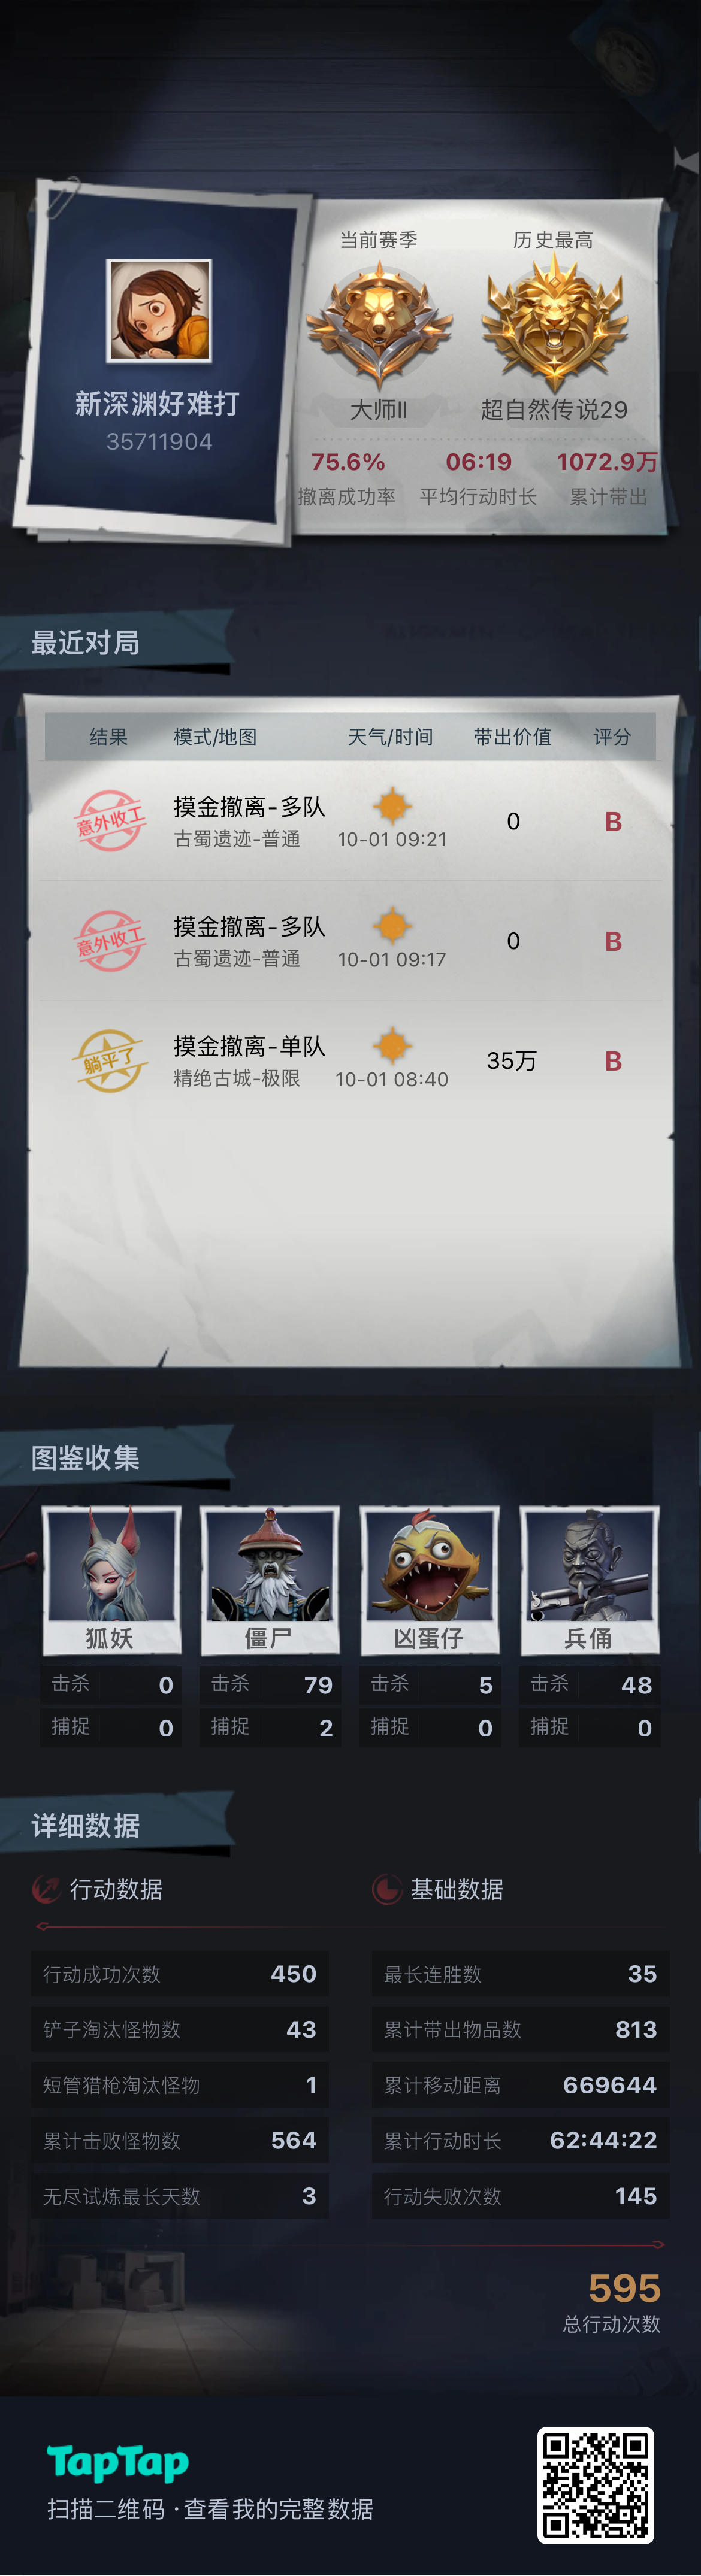The width and height of the screenshot is (701, 2576).
Task: Click the TapTap logo
Action: 117,2463
